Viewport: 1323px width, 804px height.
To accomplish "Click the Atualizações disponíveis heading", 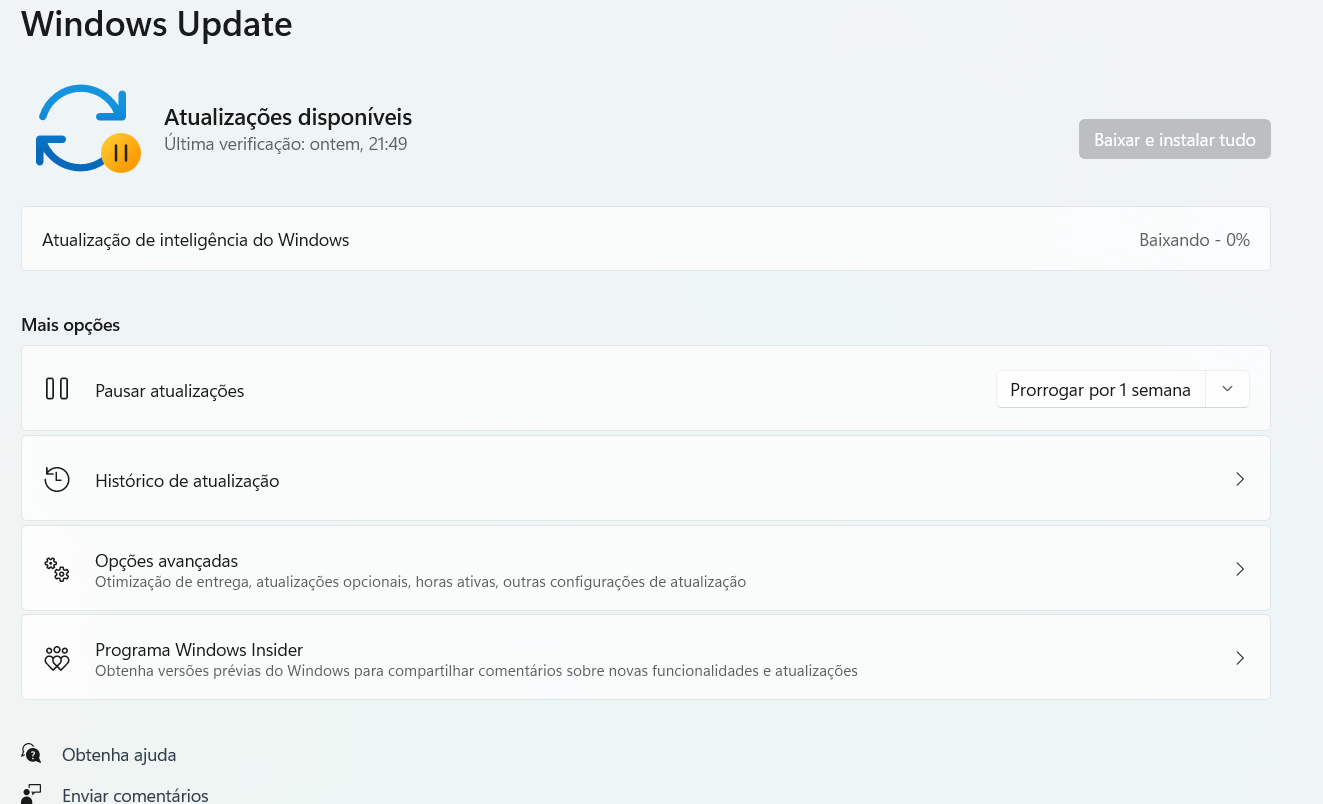I will (288, 117).
